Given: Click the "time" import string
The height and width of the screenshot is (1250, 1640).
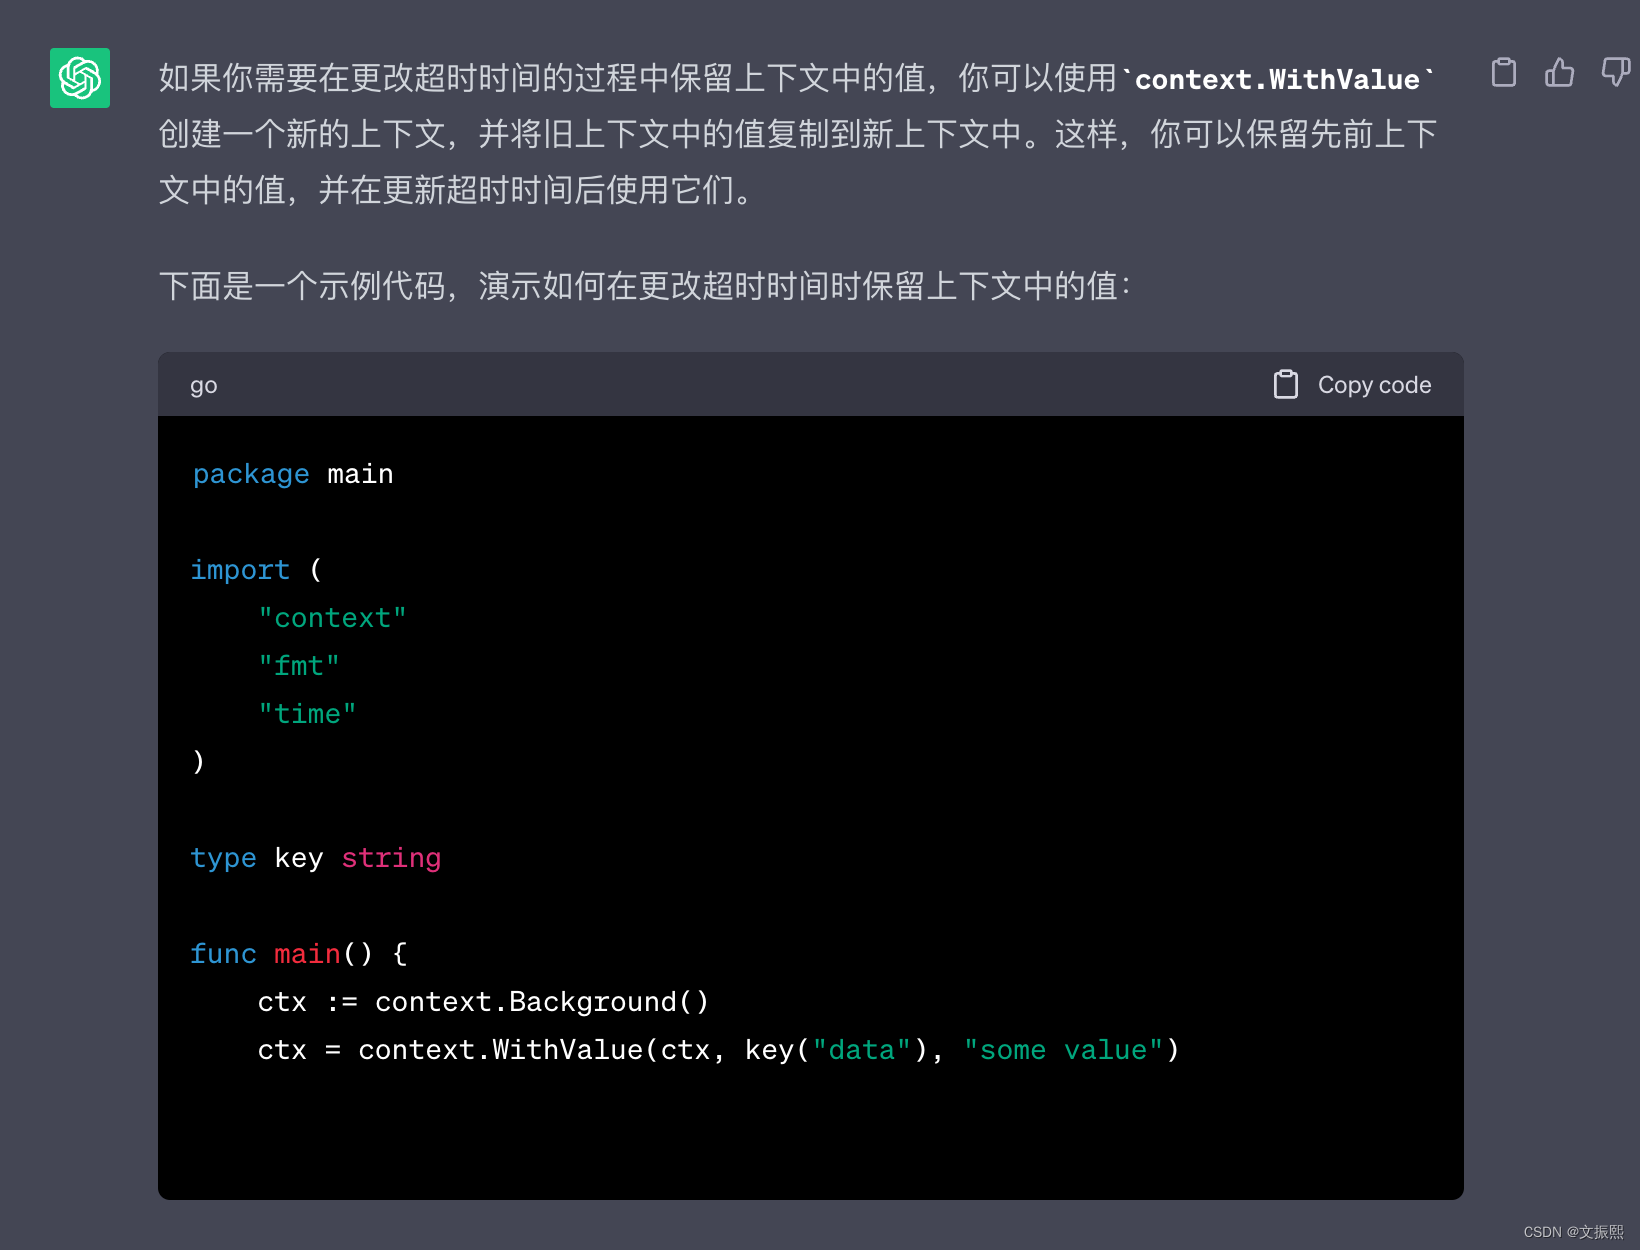Looking at the screenshot, I should 307,714.
